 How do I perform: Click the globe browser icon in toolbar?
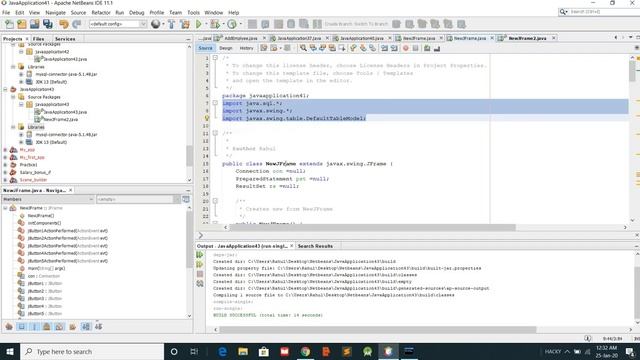(155, 24)
